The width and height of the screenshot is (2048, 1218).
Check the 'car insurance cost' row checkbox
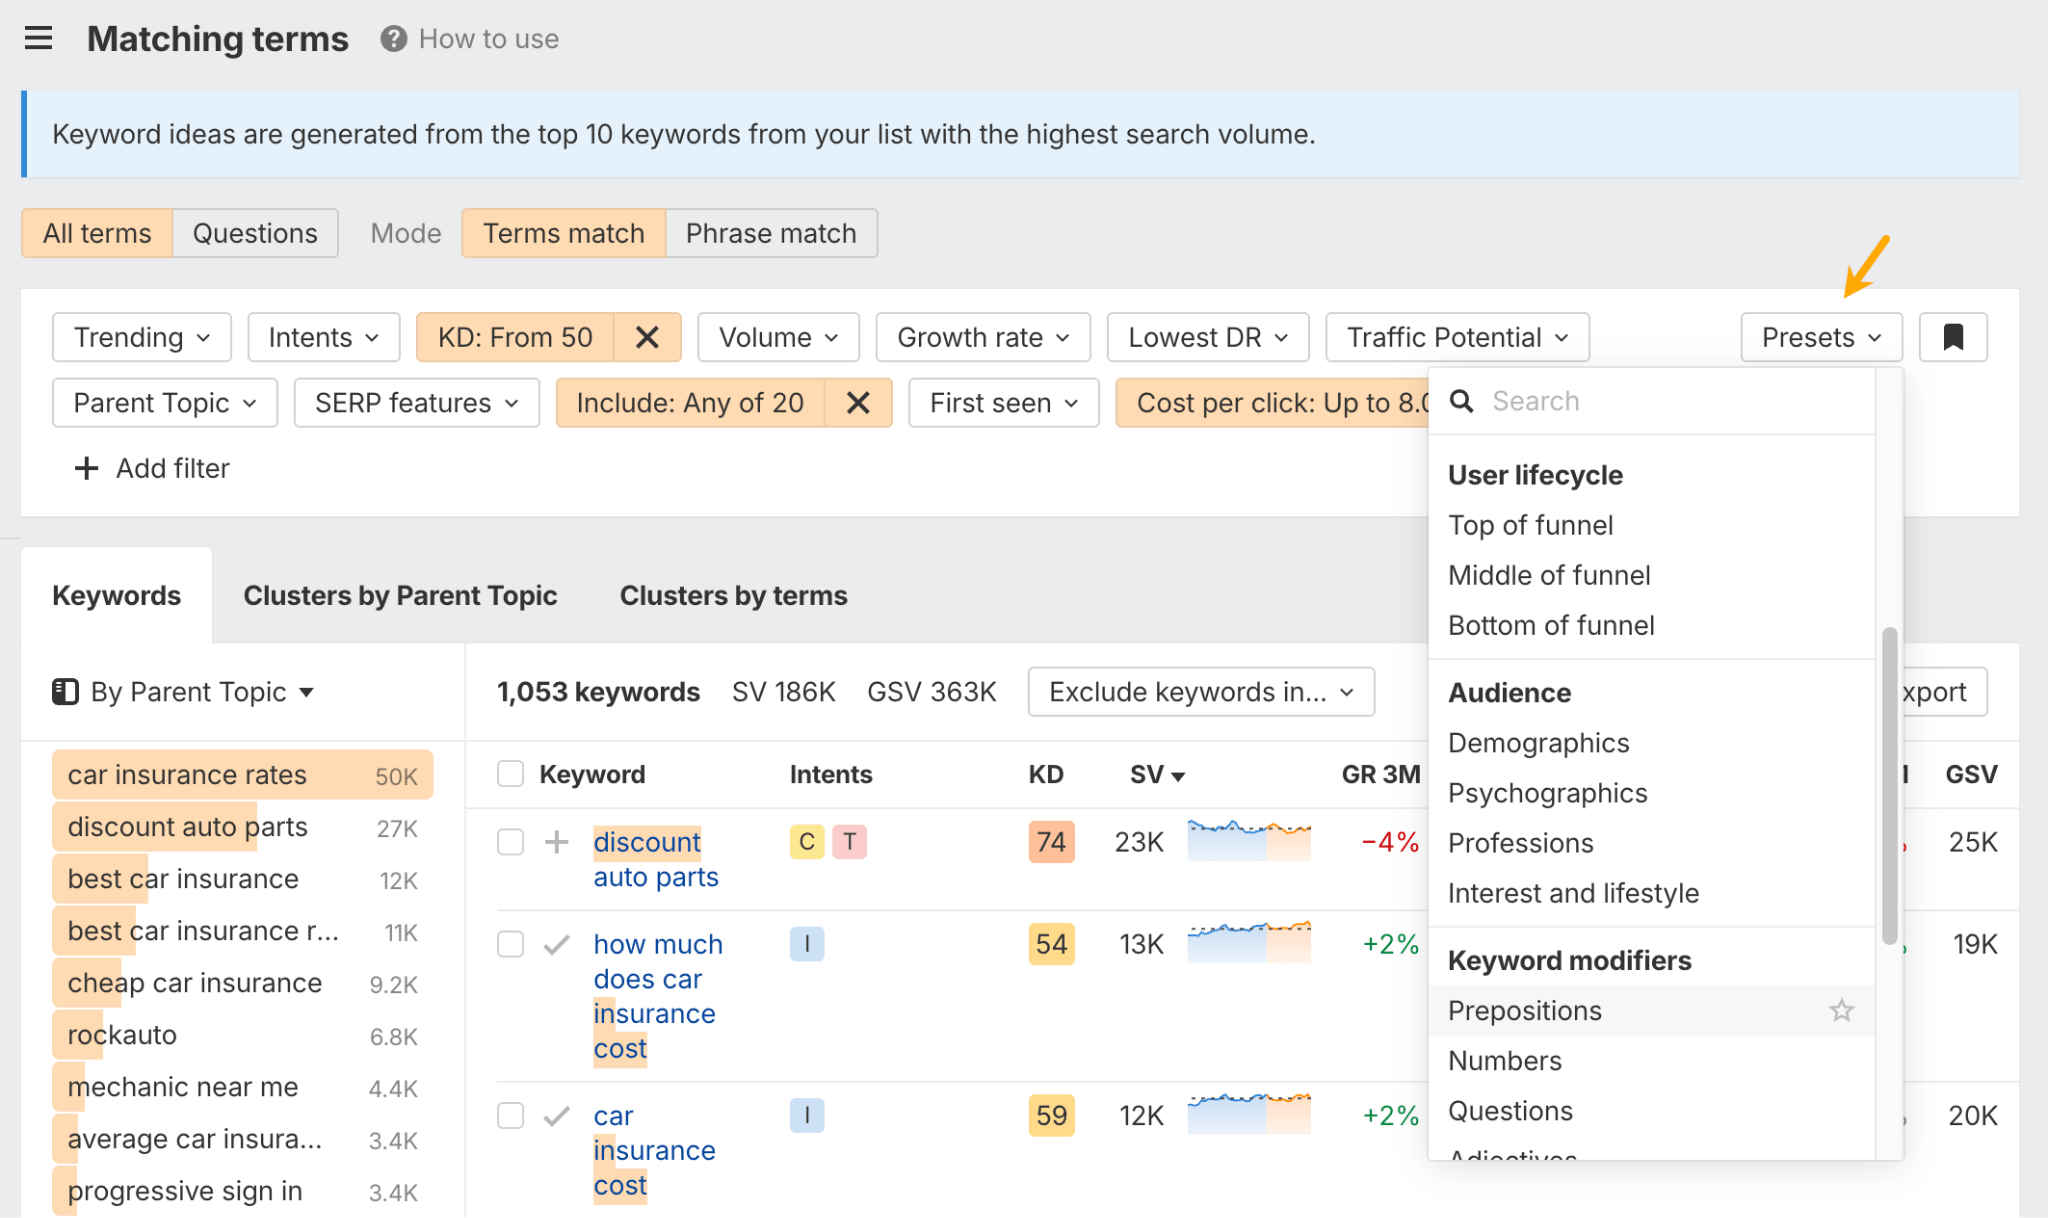point(510,1115)
